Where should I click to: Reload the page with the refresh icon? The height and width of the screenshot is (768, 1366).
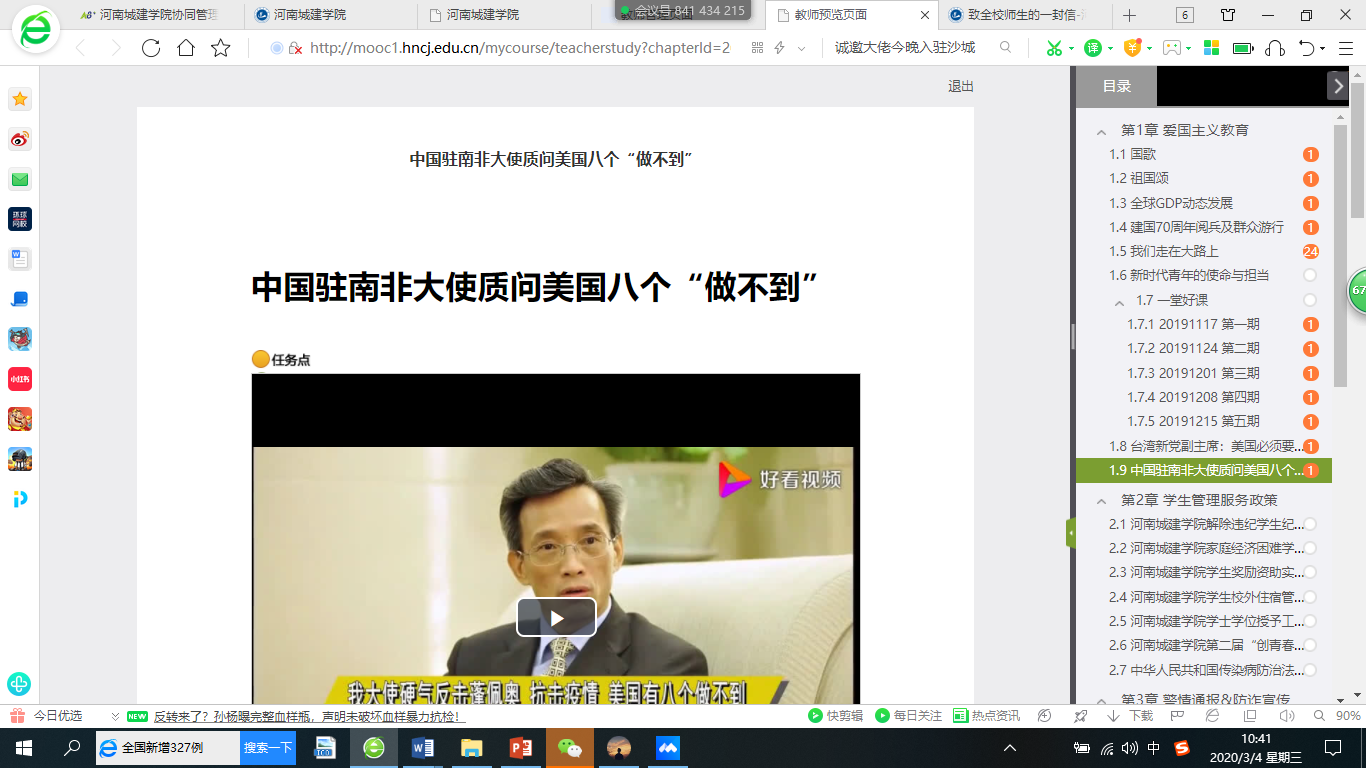[x=151, y=48]
